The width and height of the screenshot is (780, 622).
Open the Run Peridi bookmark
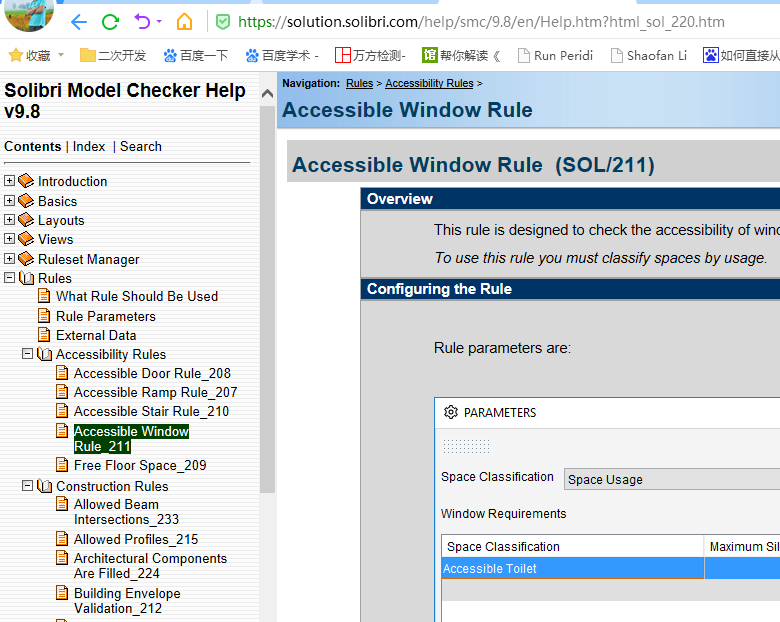(x=555, y=55)
